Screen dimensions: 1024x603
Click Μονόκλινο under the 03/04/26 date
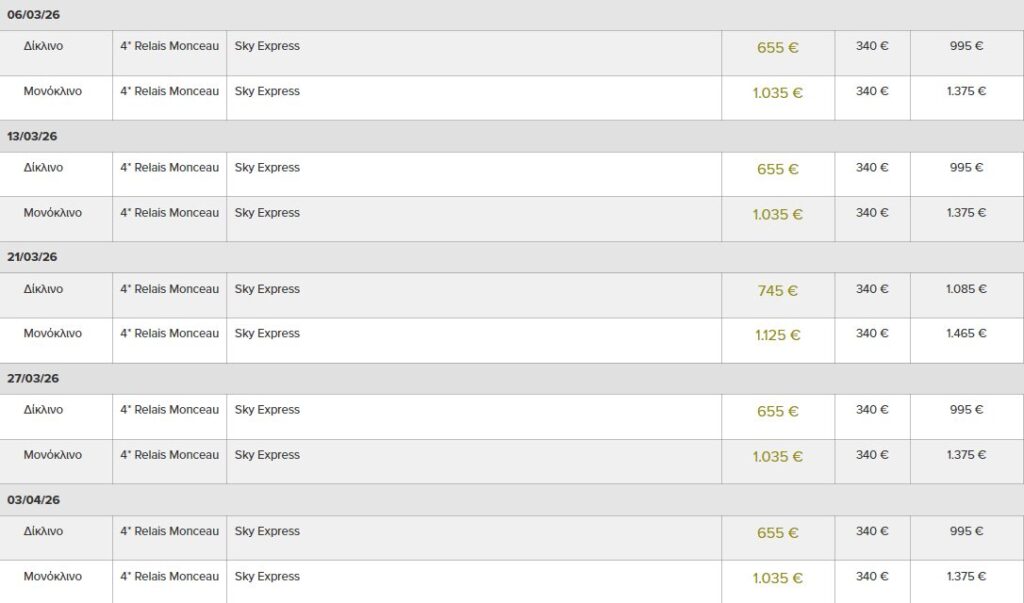pyautogui.click(x=53, y=576)
